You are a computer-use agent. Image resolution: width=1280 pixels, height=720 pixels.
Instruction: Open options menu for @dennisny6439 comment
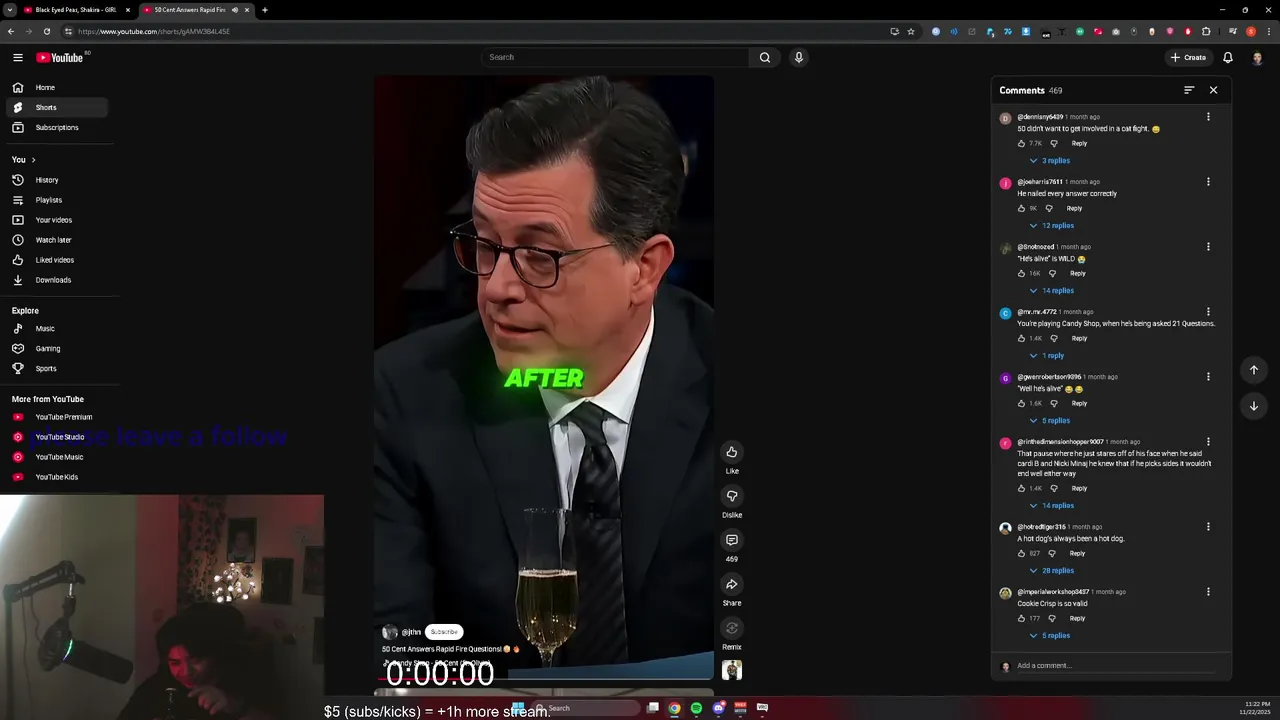1208,117
